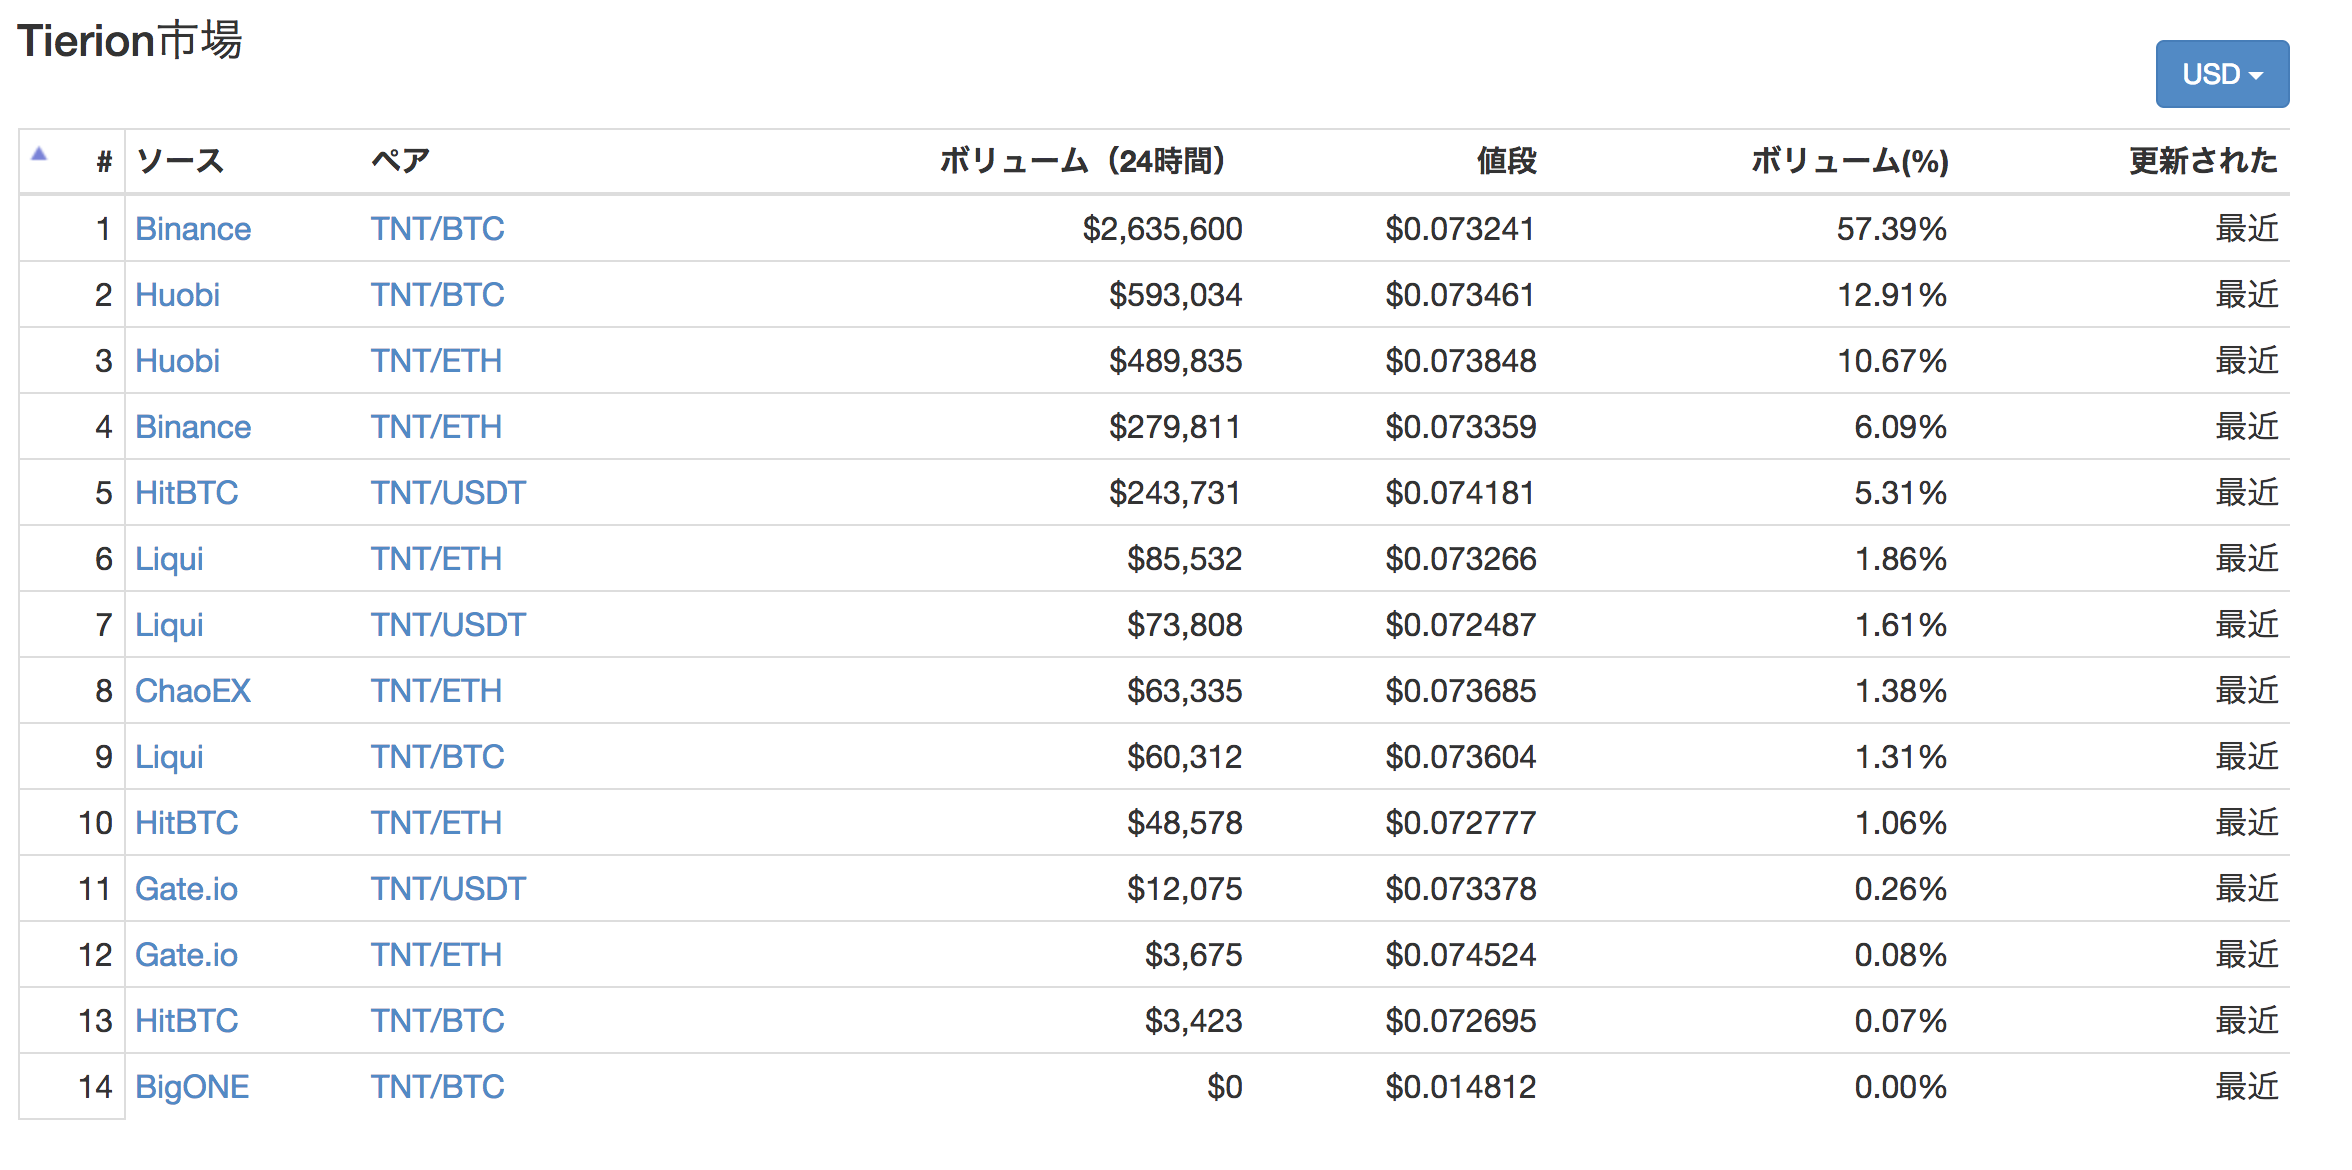Open the TNT/ETH pair in row 4
Viewport: 2352px width, 1170px height.
pyautogui.click(x=436, y=427)
